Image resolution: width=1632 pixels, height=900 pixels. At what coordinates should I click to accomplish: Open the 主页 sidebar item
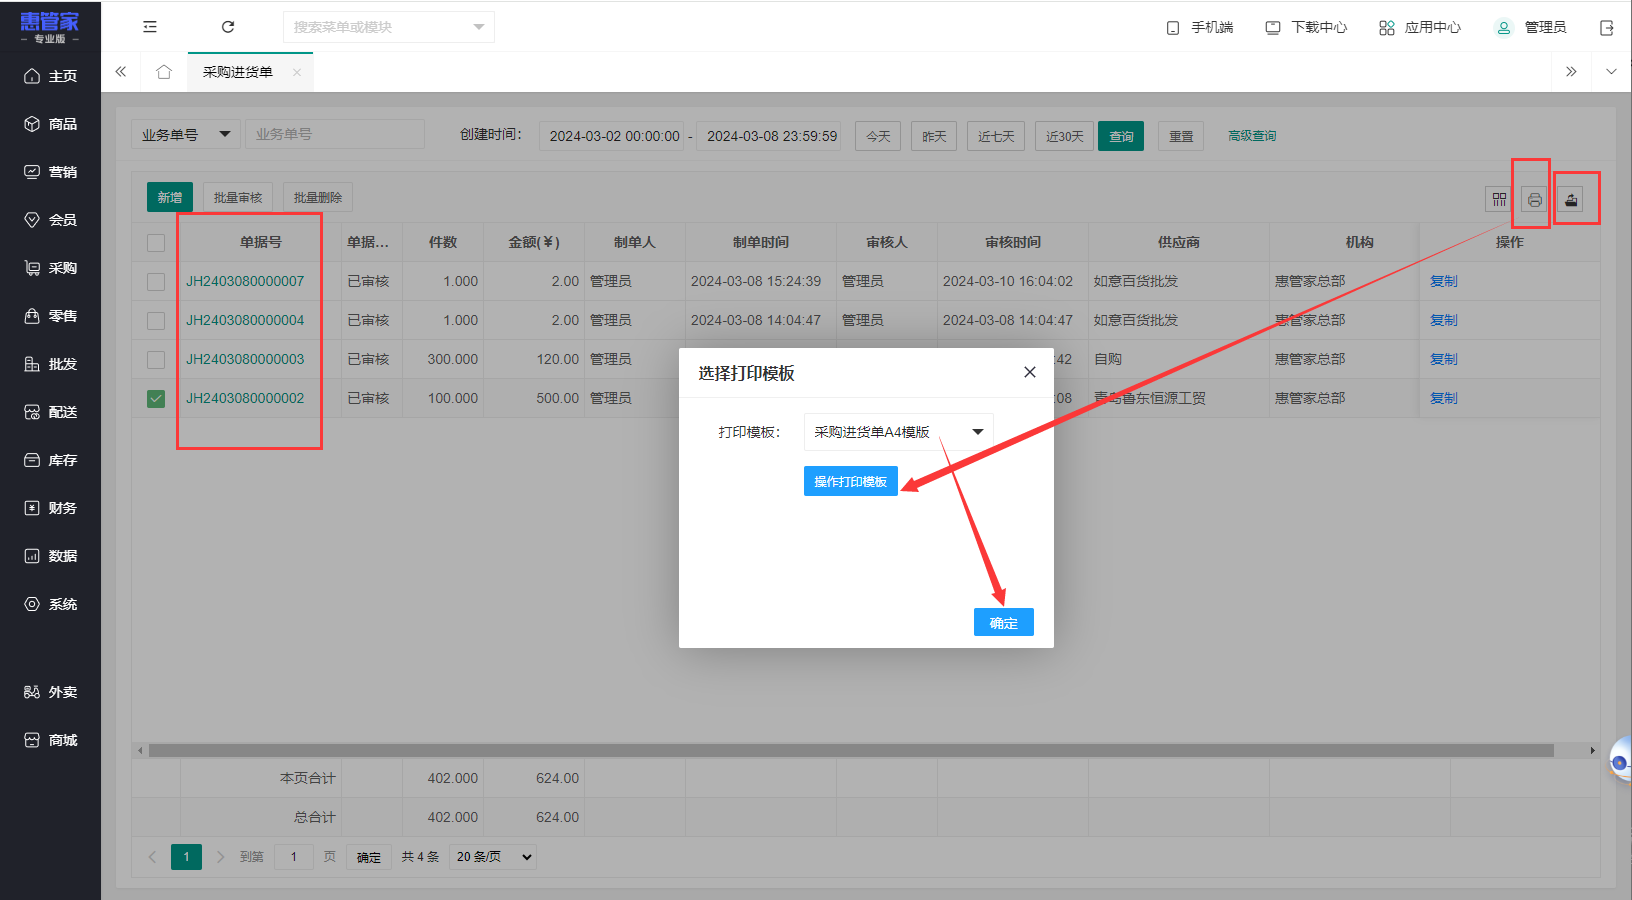(x=50, y=76)
